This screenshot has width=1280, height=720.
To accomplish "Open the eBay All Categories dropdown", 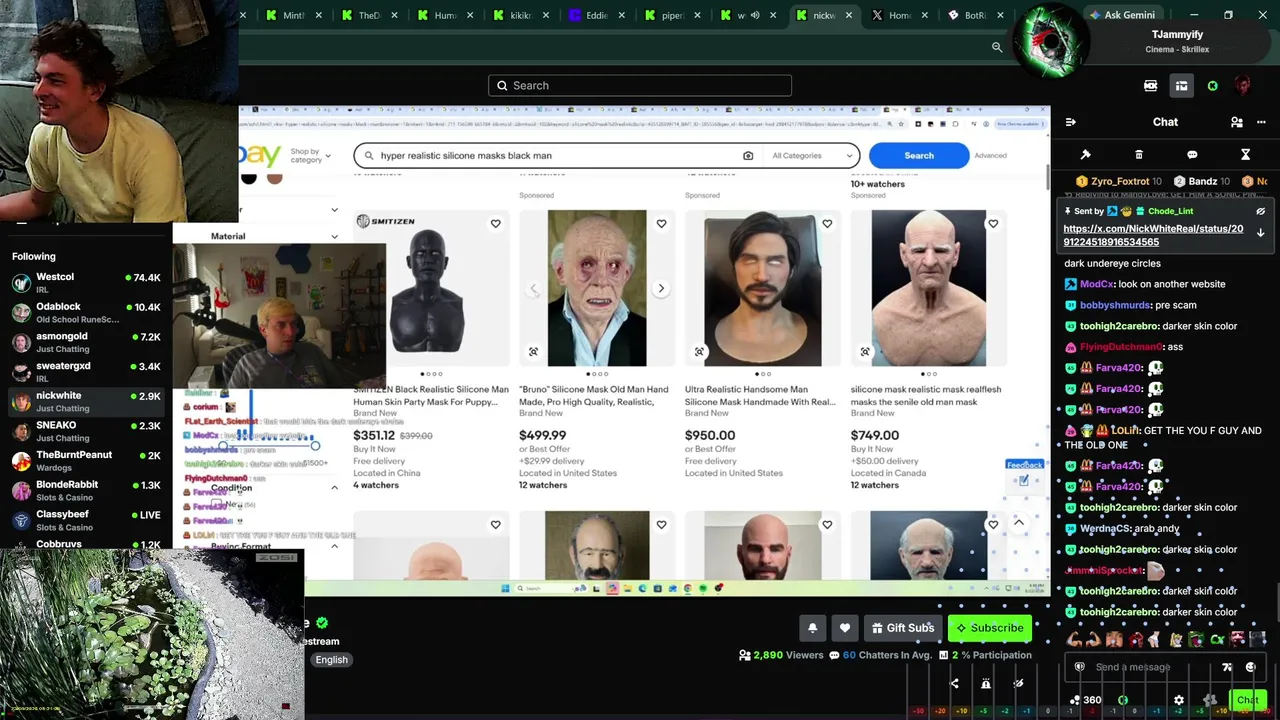I will click(811, 156).
